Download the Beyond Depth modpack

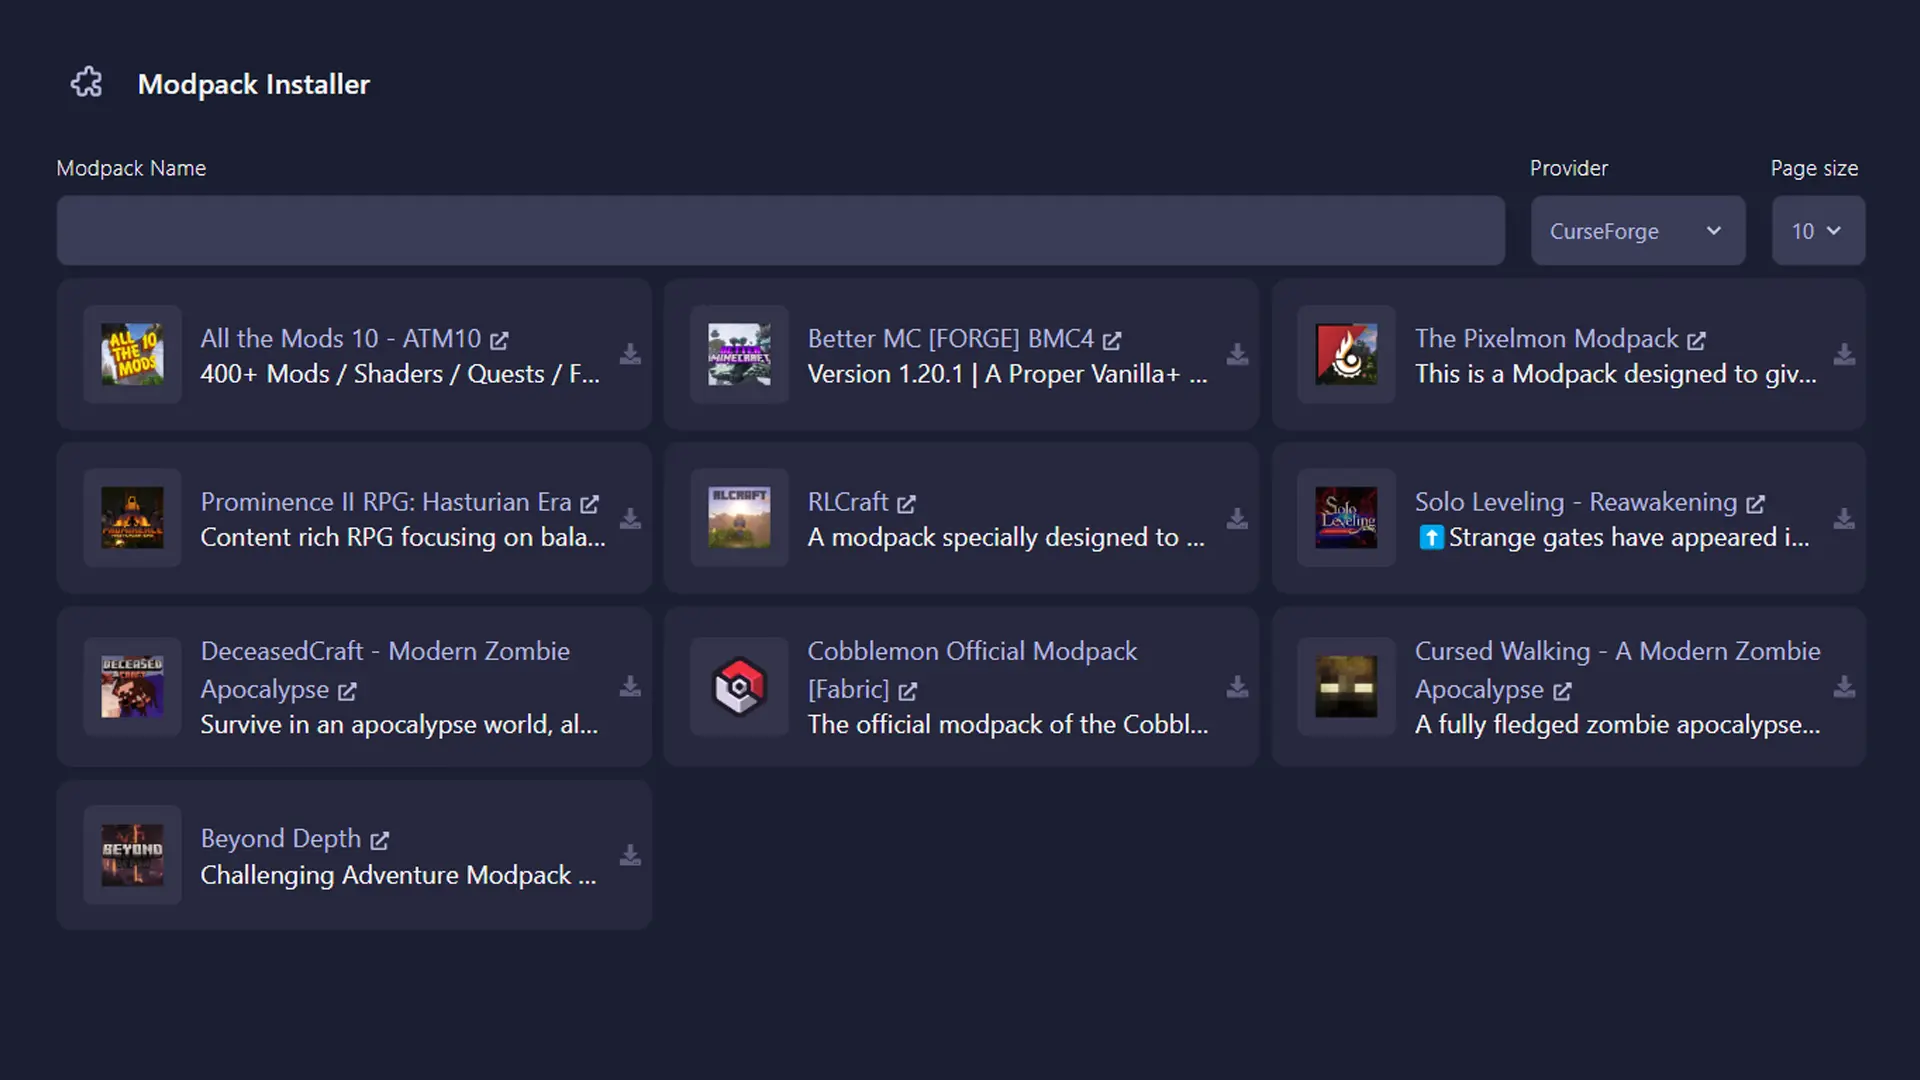pyautogui.click(x=630, y=855)
